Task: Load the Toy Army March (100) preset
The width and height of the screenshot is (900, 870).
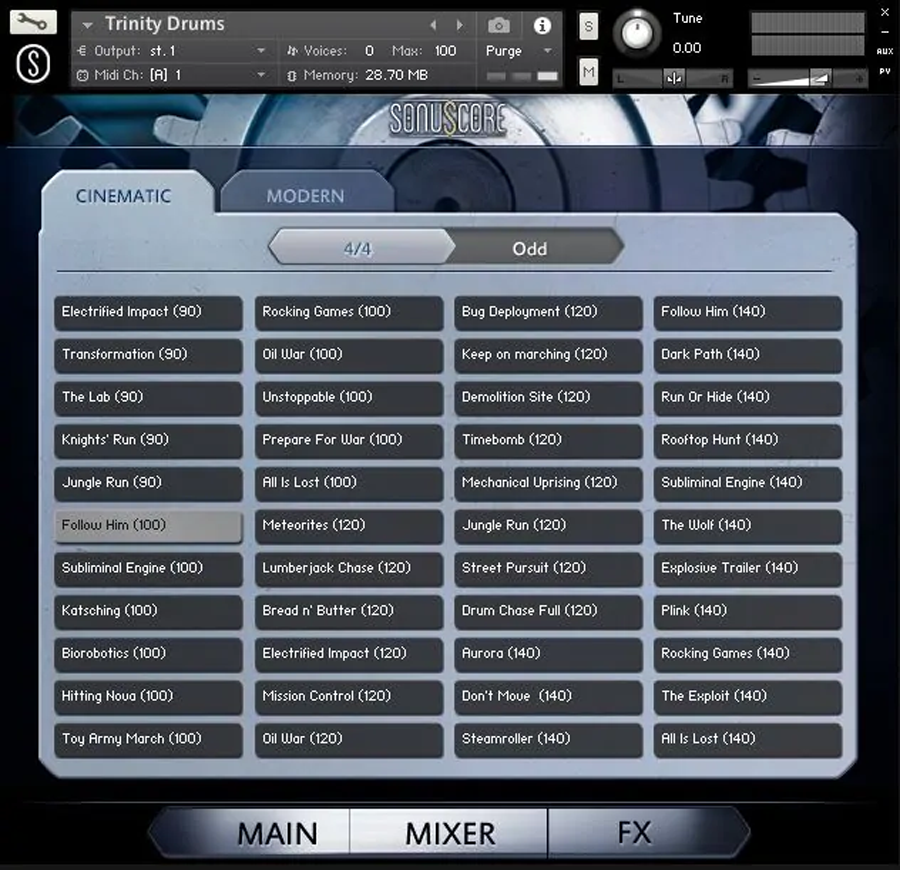Action: coord(149,739)
